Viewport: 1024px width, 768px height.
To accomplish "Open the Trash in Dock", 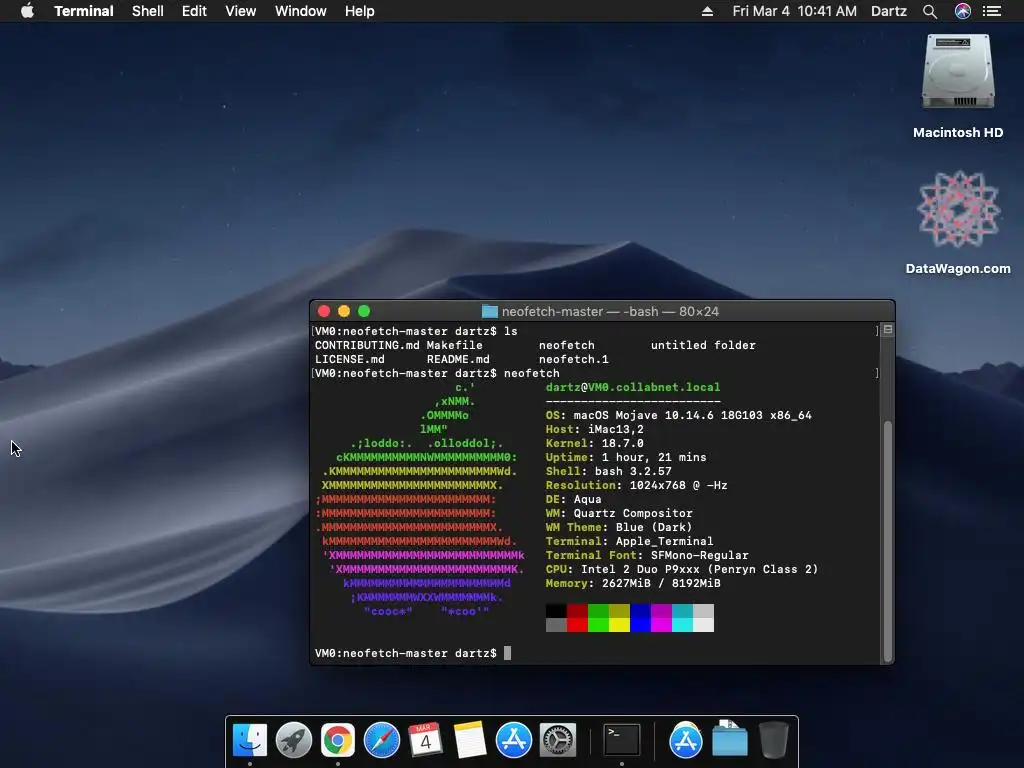I will click(x=774, y=740).
